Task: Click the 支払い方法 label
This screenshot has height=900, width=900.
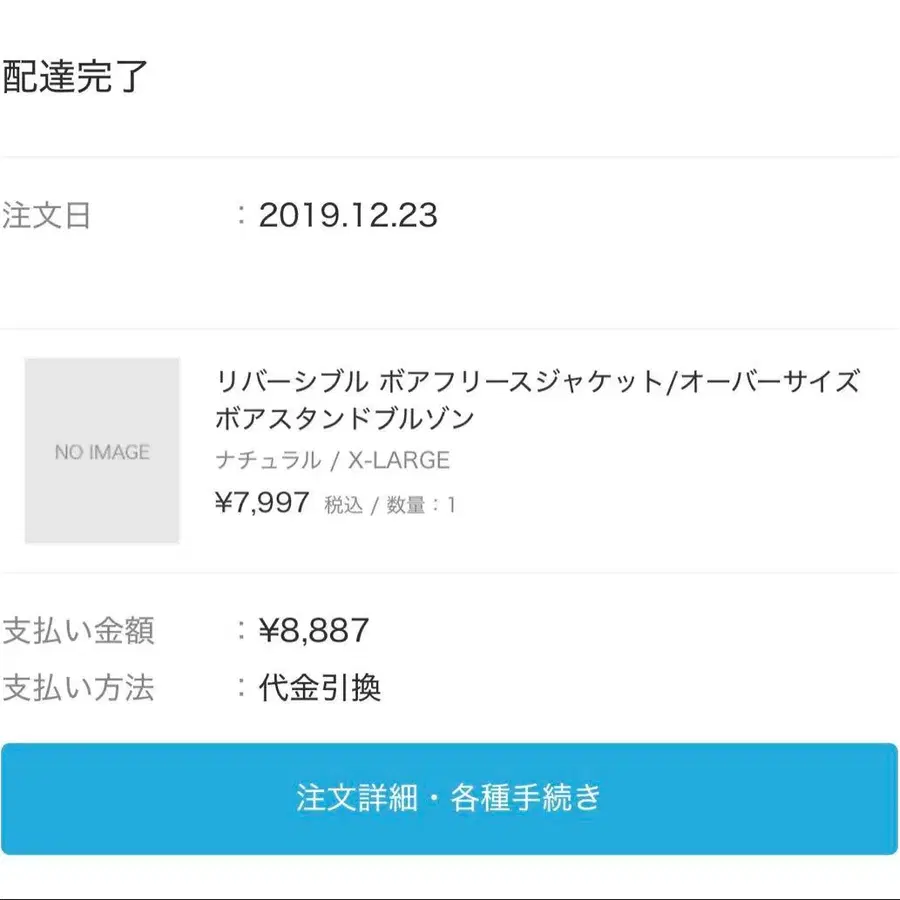Action: tap(78, 688)
